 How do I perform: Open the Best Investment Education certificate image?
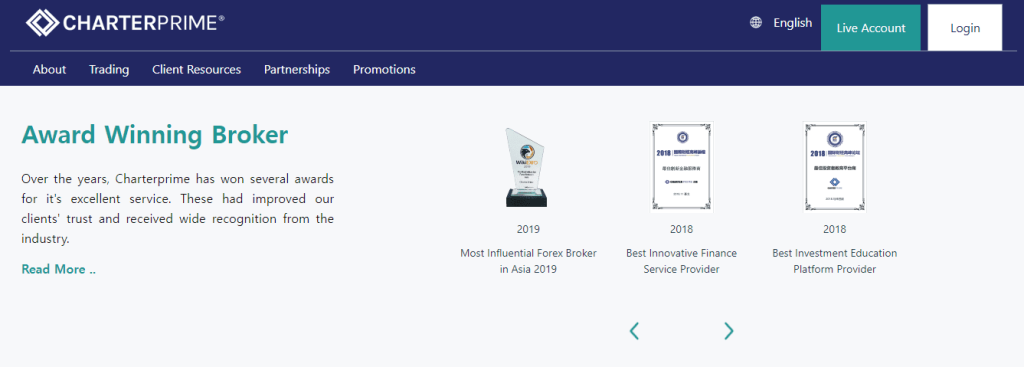coord(835,167)
